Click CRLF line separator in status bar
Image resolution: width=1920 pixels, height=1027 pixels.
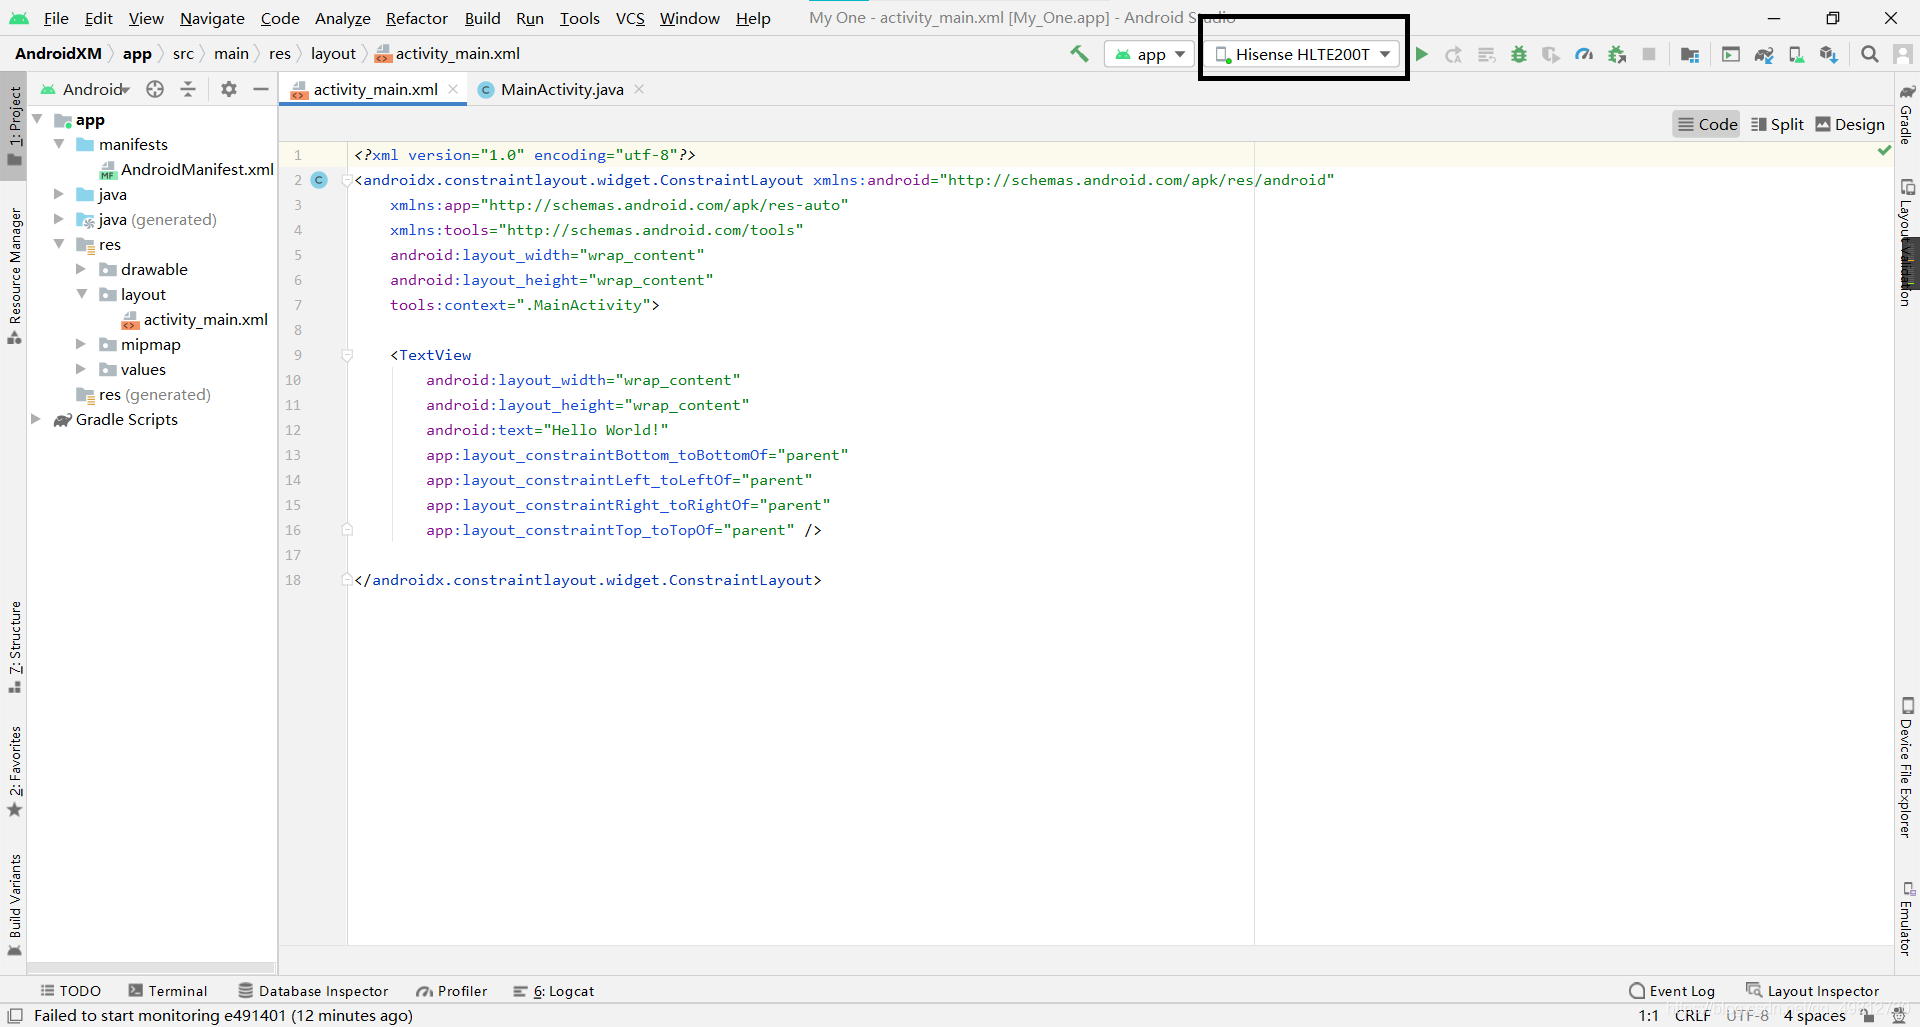pyautogui.click(x=1692, y=1015)
